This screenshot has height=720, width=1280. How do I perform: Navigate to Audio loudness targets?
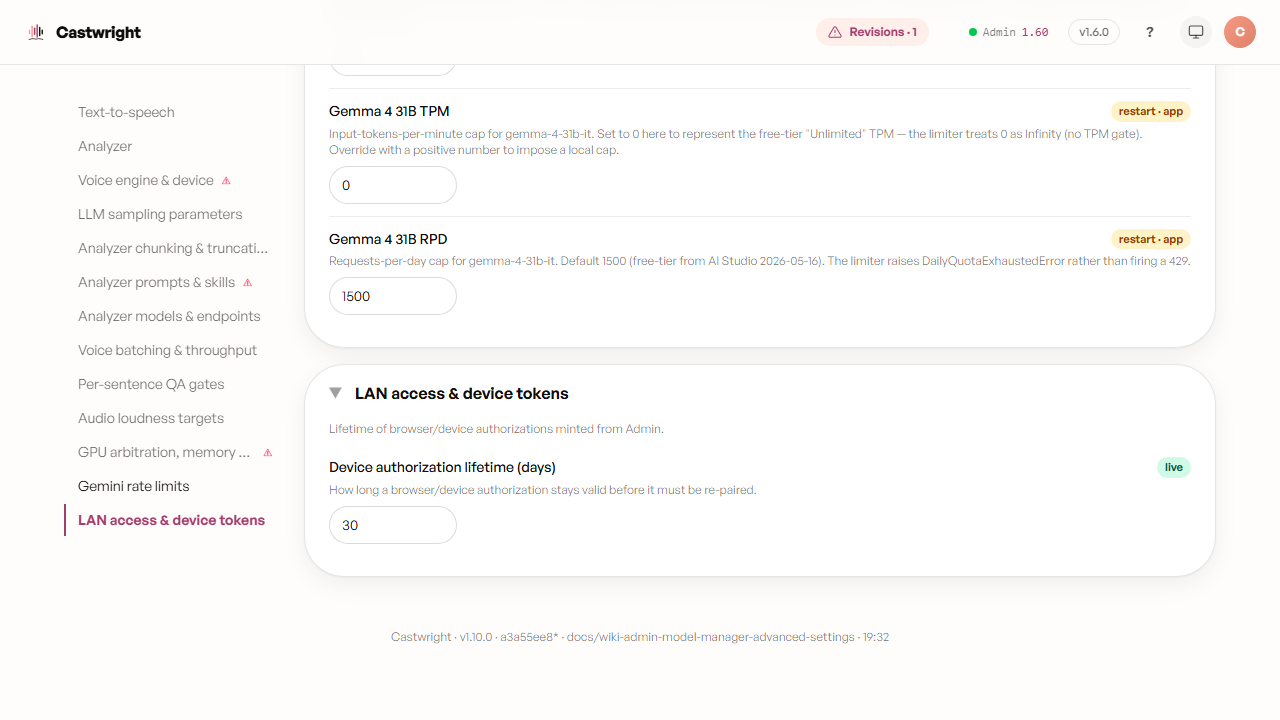(x=151, y=418)
